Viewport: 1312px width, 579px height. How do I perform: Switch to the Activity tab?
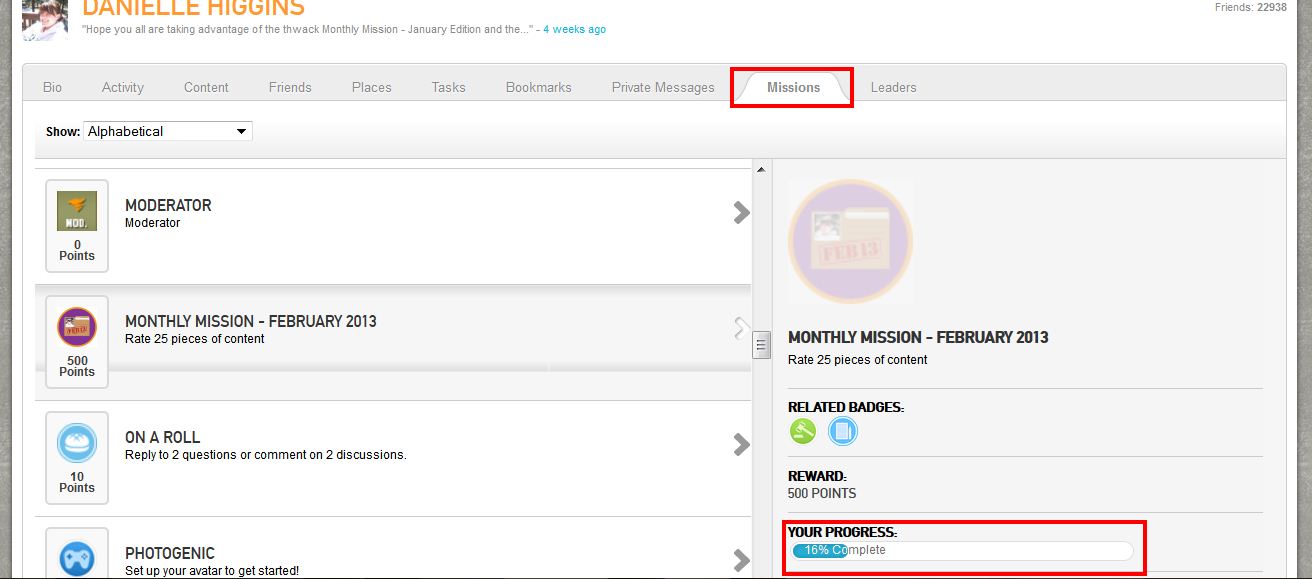(x=123, y=87)
